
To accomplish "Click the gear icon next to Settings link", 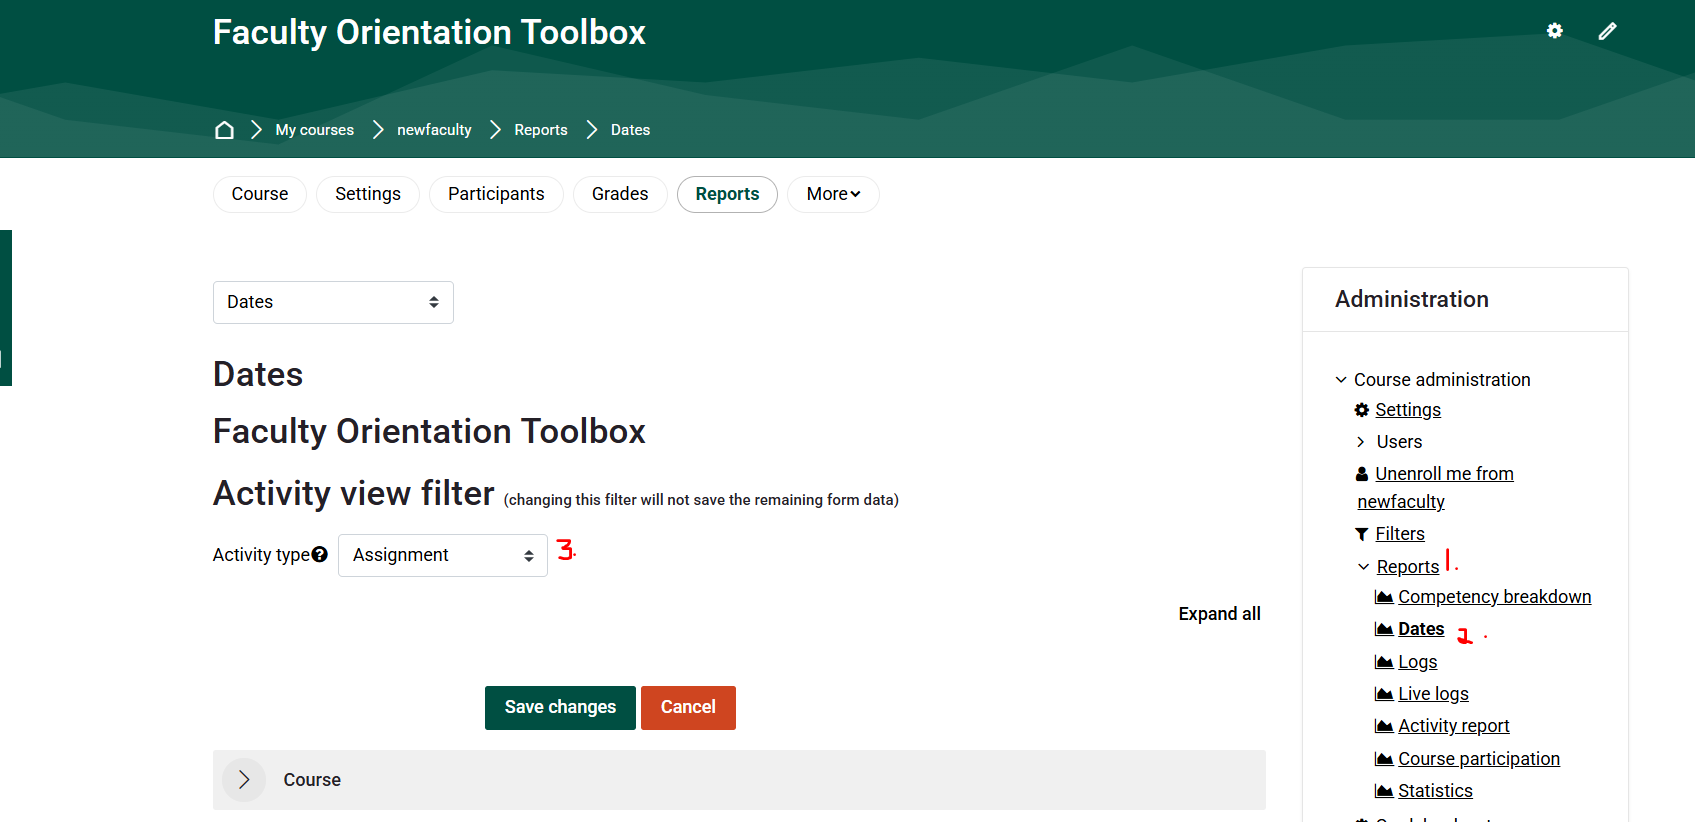I will 1362,410.
